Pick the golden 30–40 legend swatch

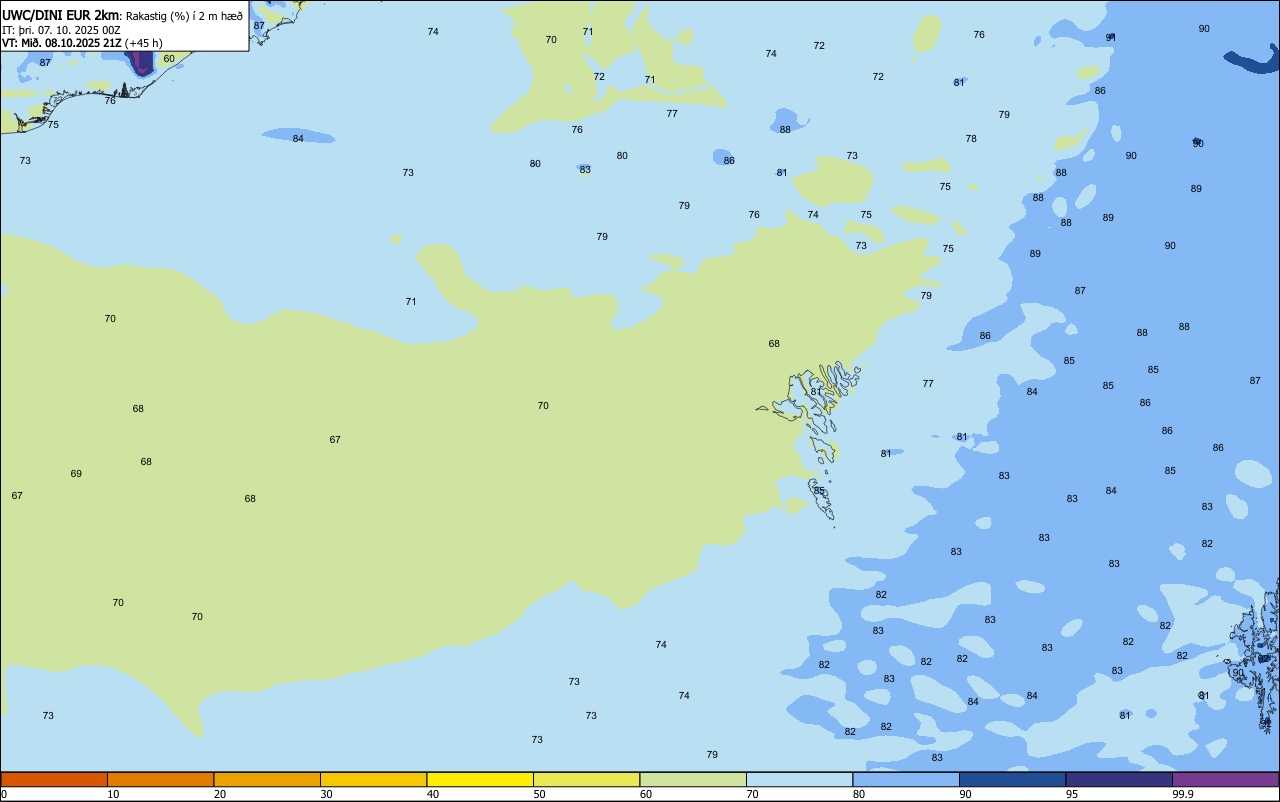click(373, 779)
